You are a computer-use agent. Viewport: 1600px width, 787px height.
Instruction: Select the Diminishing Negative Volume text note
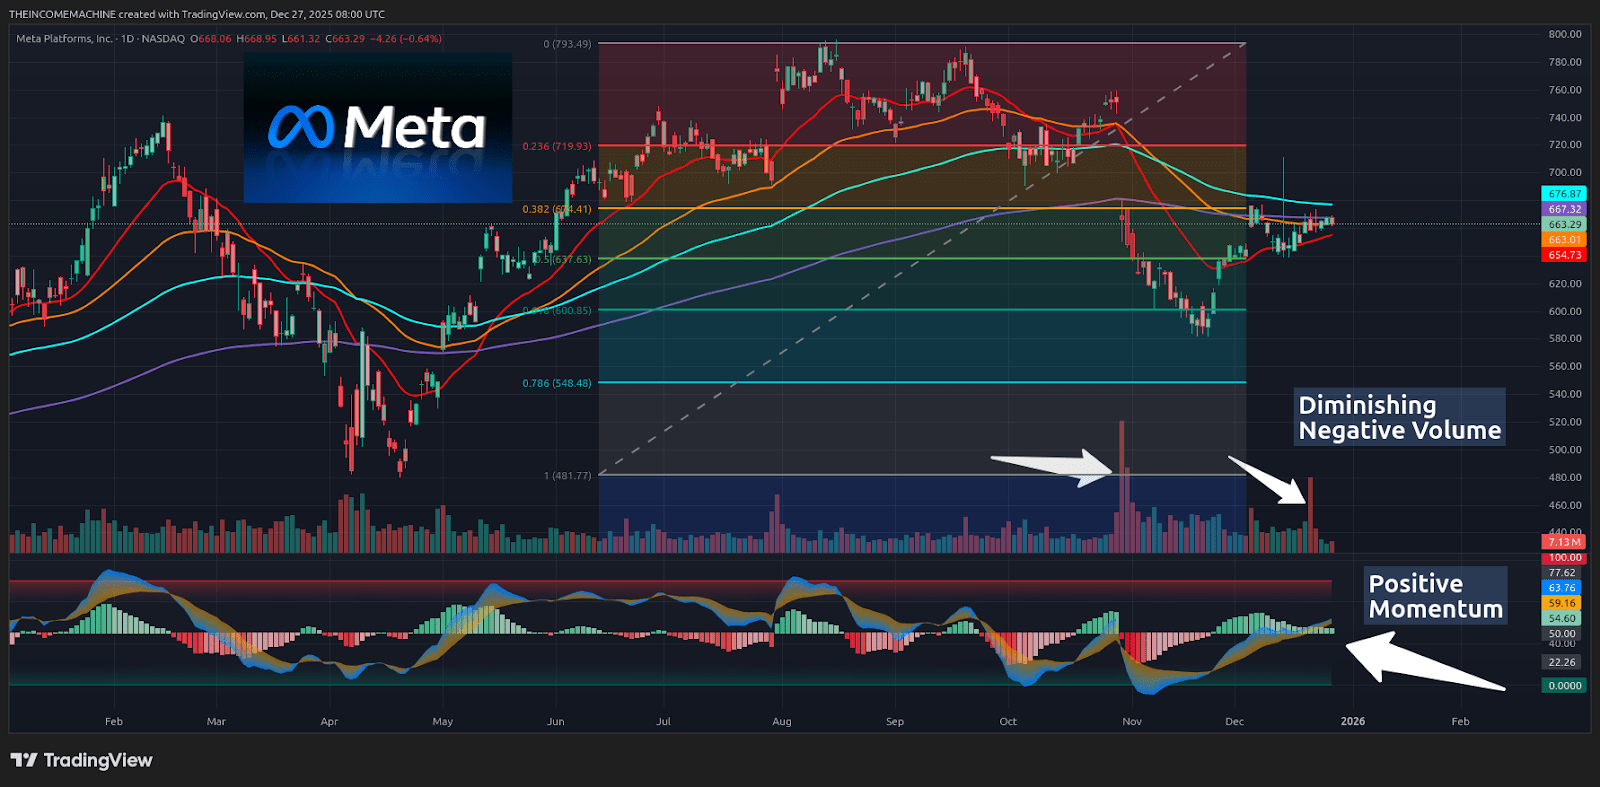(x=1400, y=417)
